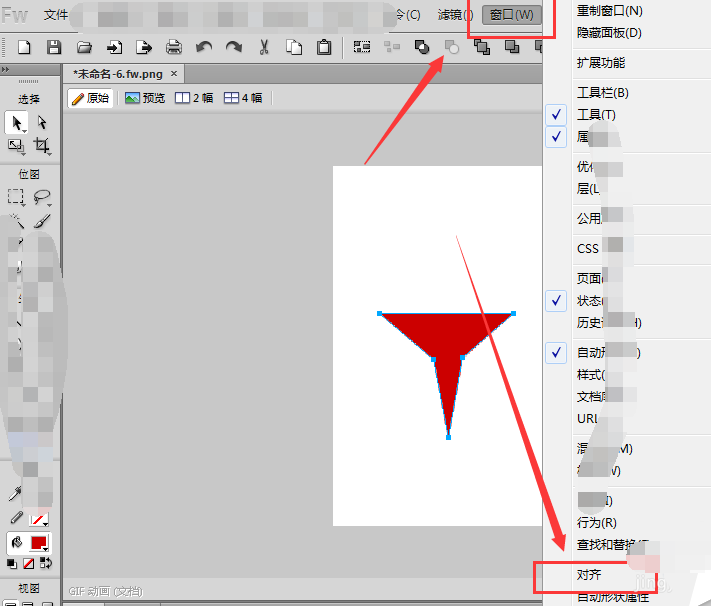Collapse the tools panel double arrow
The width and height of the screenshot is (711, 606).
click(x=5, y=69)
